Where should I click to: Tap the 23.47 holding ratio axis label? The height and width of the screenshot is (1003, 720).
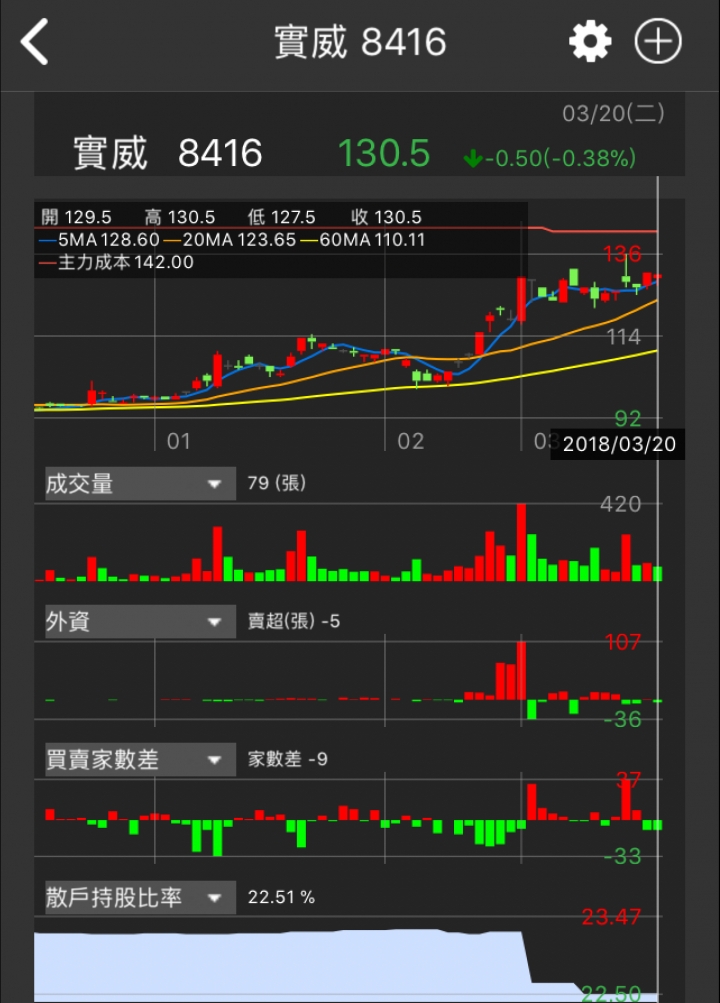tap(611, 917)
